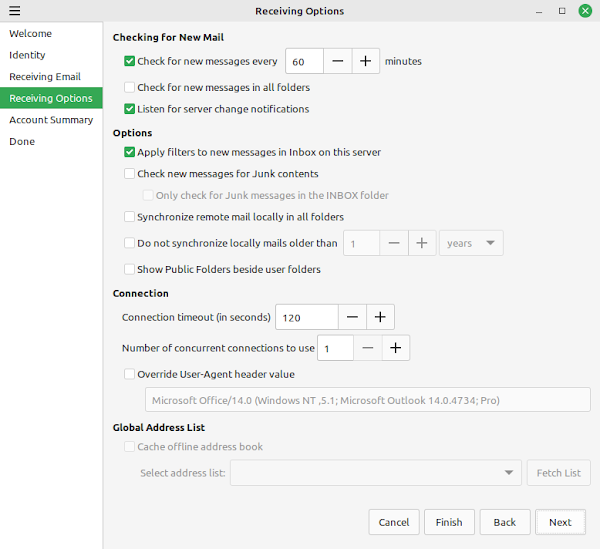Decrease the new-message check interval with minus
This screenshot has width=600, height=549.
[x=338, y=61]
